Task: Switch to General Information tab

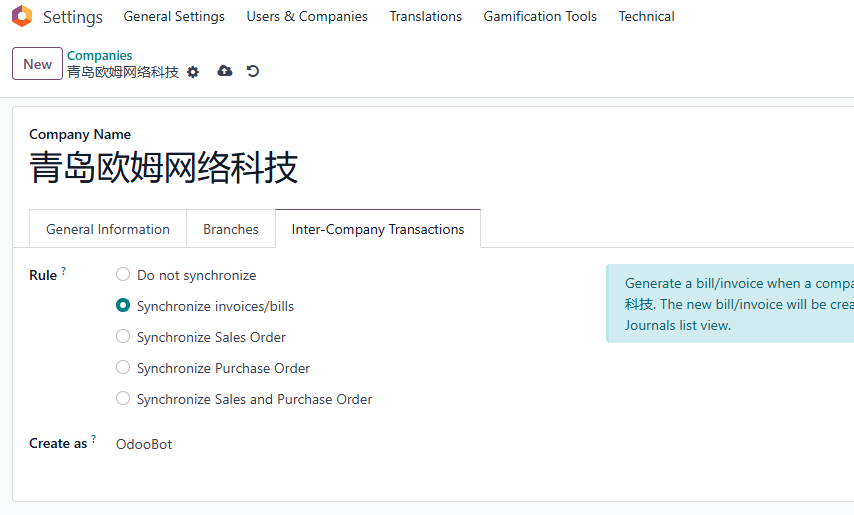Action: coord(108,229)
